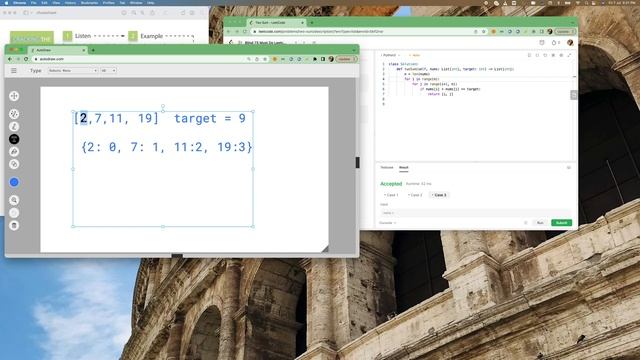Click the LeetCode back arrow on the problem header
The height and width of the screenshot is (360, 640).
point(231,42)
